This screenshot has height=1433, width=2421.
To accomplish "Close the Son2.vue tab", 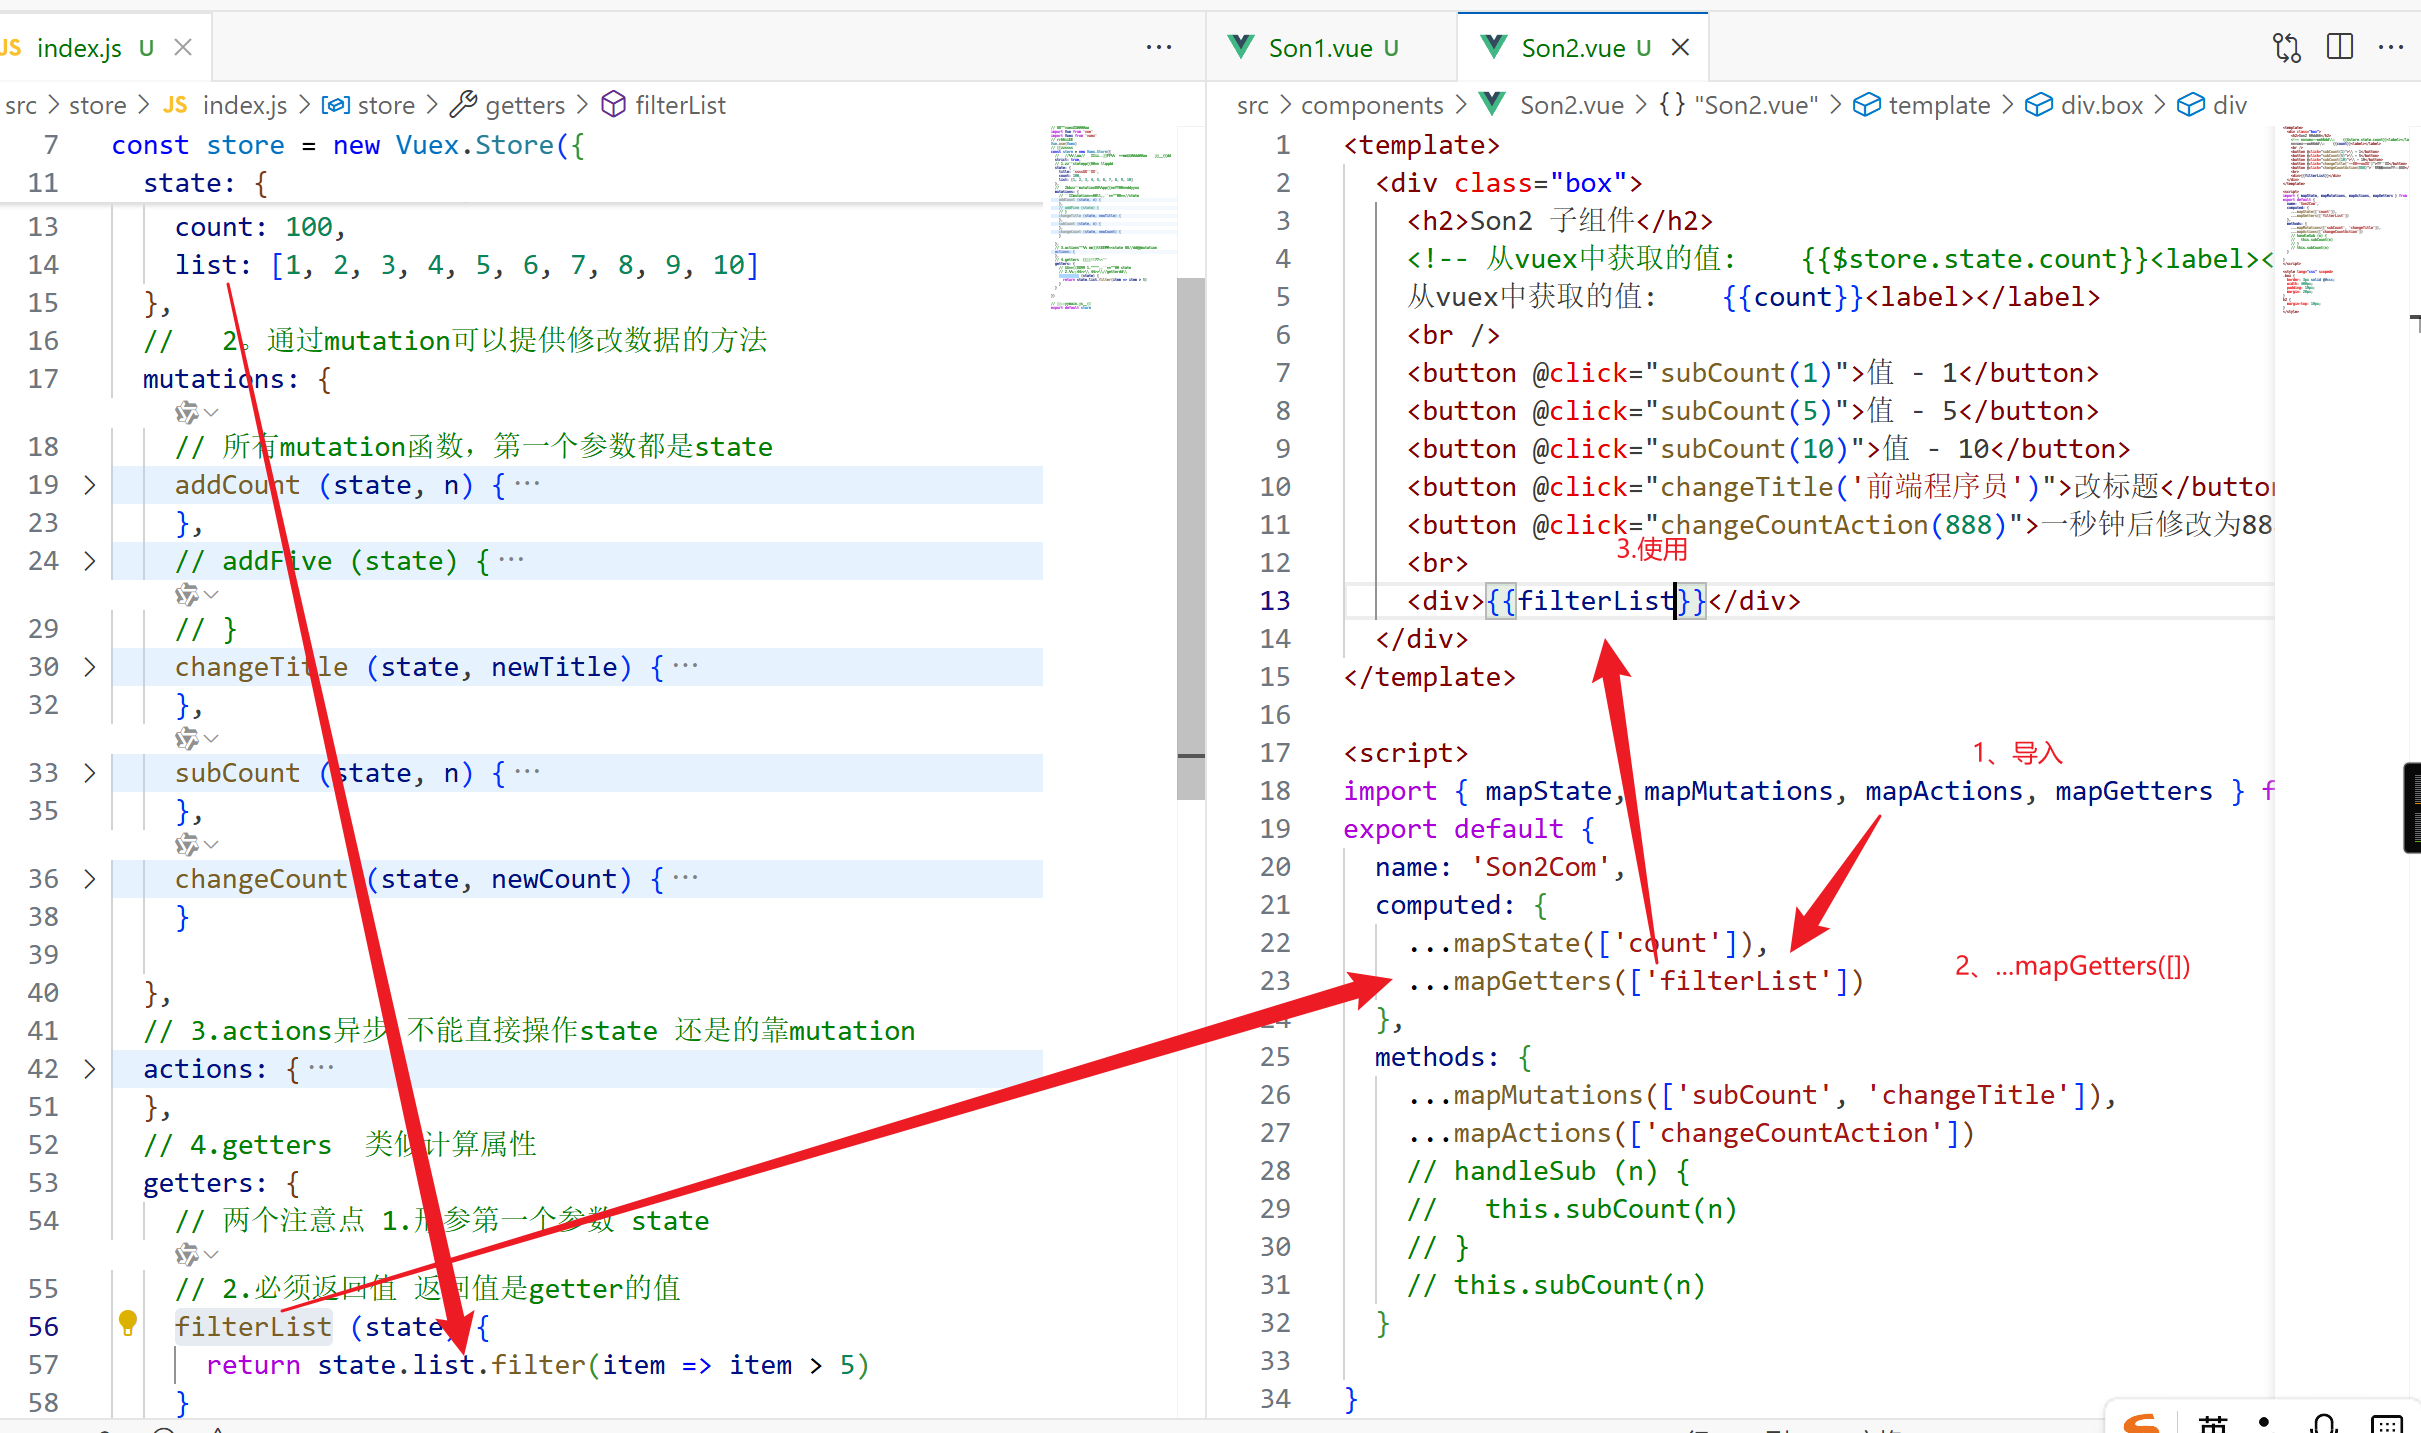I will (1681, 47).
